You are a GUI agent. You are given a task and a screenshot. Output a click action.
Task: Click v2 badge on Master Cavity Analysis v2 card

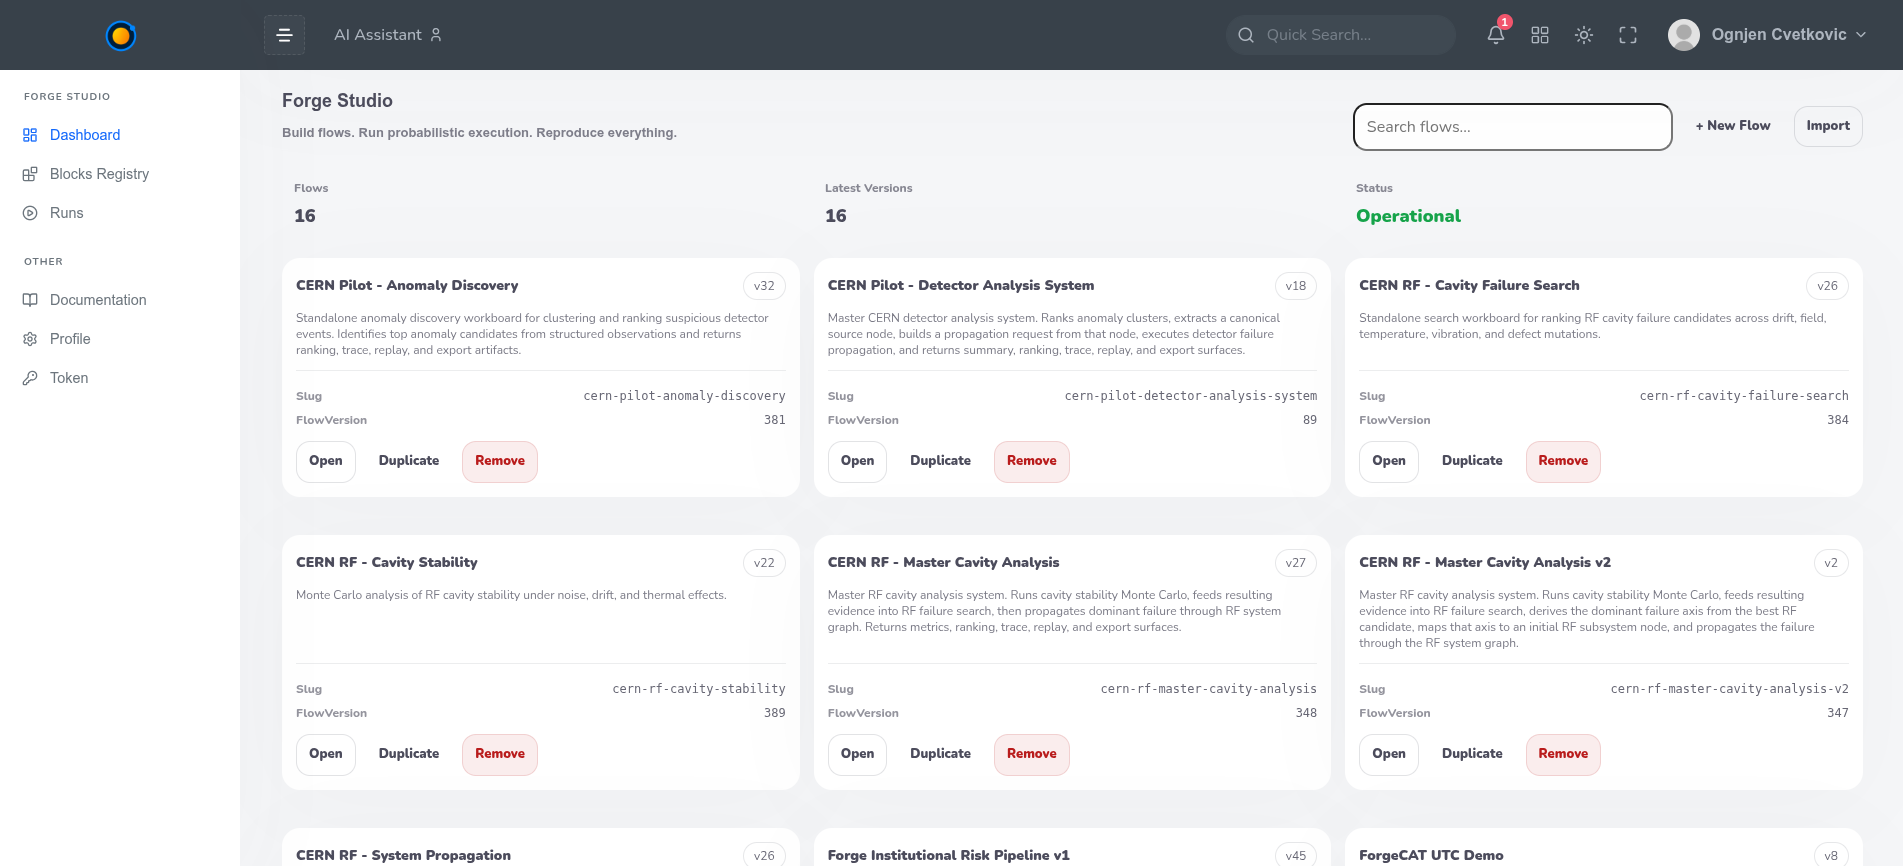click(1831, 563)
